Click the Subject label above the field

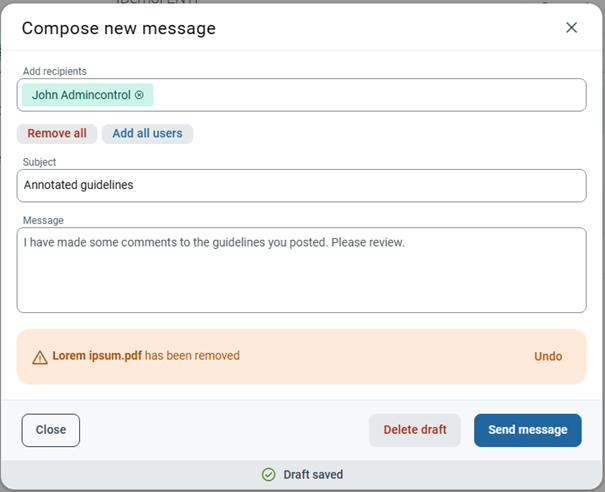[x=39, y=162]
